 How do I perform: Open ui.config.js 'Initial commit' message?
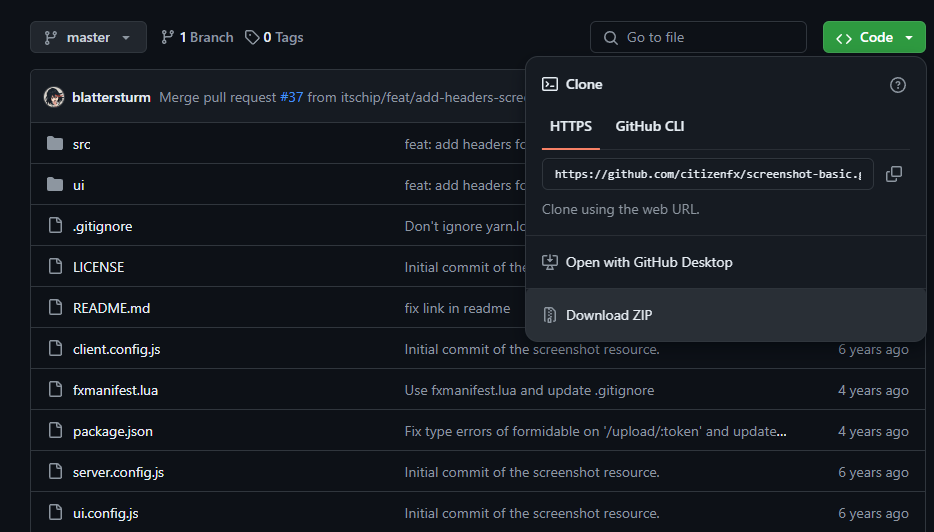tap(532, 514)
